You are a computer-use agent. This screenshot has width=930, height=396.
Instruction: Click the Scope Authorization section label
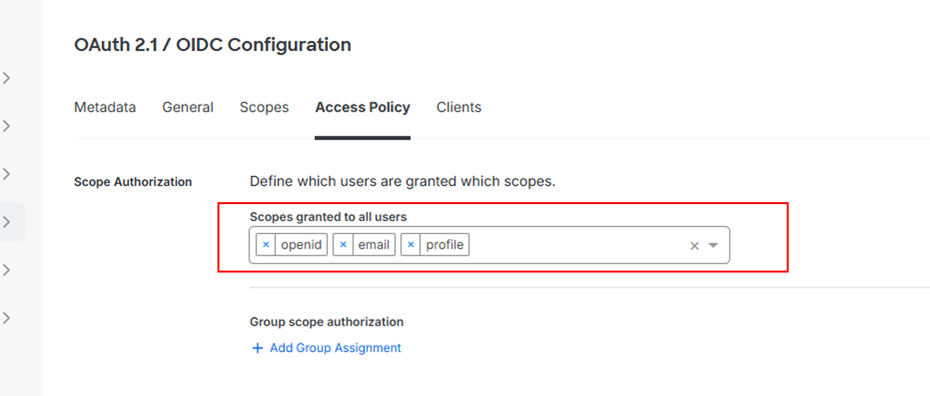(x=133, y=182)
